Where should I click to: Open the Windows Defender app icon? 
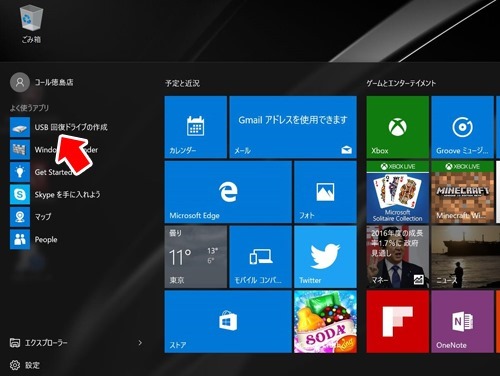[x=20, y=150]
